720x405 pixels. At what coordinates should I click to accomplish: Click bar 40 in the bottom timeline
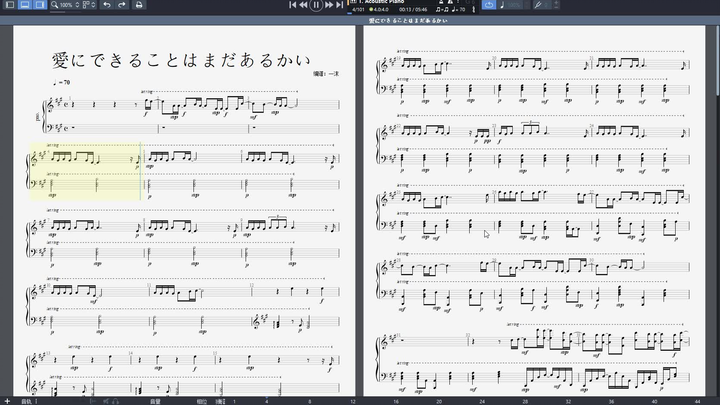(654, 401)
